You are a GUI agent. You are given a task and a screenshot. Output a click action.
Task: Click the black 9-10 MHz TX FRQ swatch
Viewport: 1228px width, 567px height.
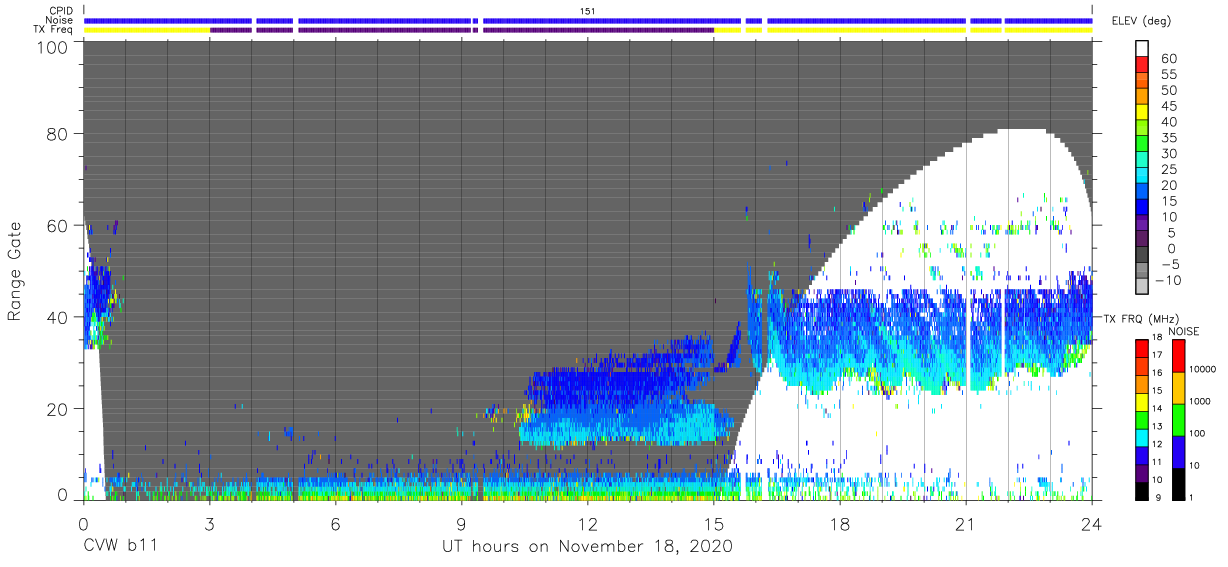(1144, 490)
